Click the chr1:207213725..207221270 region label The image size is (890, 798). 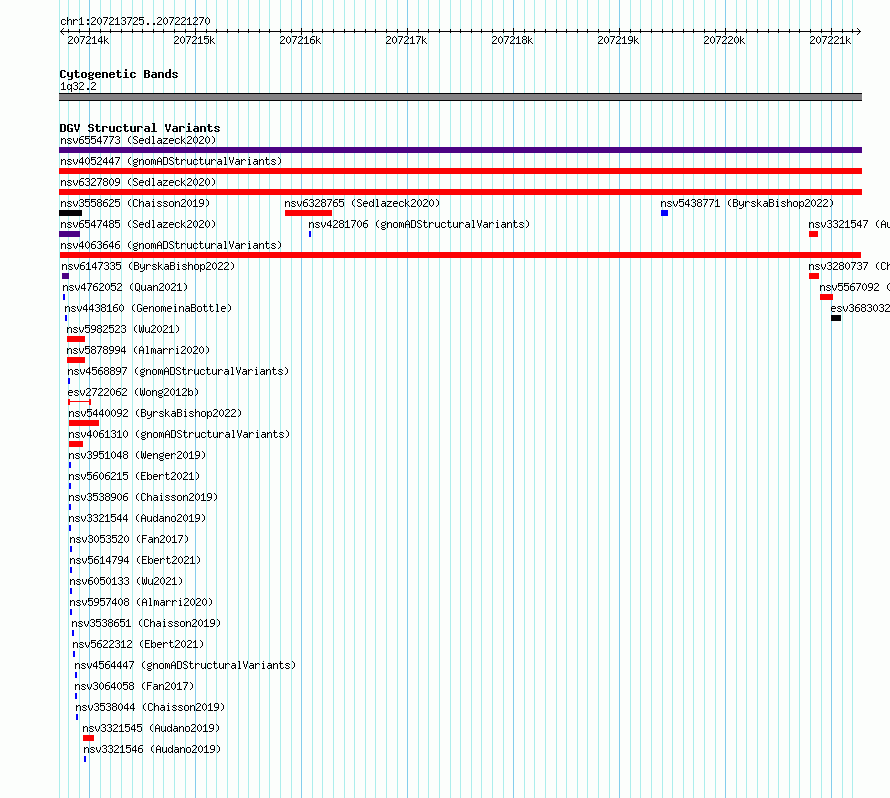point(135,21)
